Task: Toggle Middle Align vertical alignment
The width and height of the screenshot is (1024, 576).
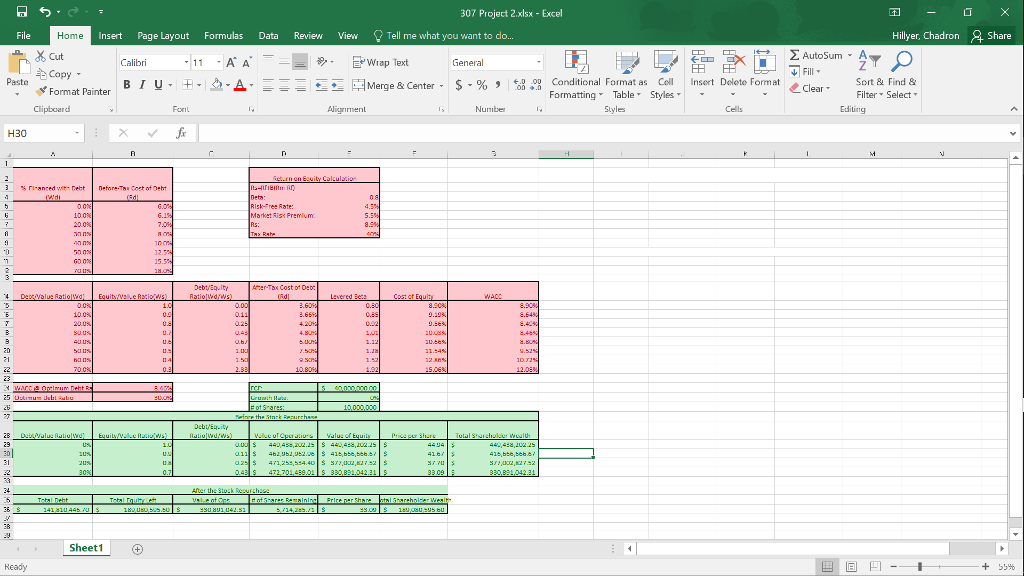Action: [x=284, y=62]
